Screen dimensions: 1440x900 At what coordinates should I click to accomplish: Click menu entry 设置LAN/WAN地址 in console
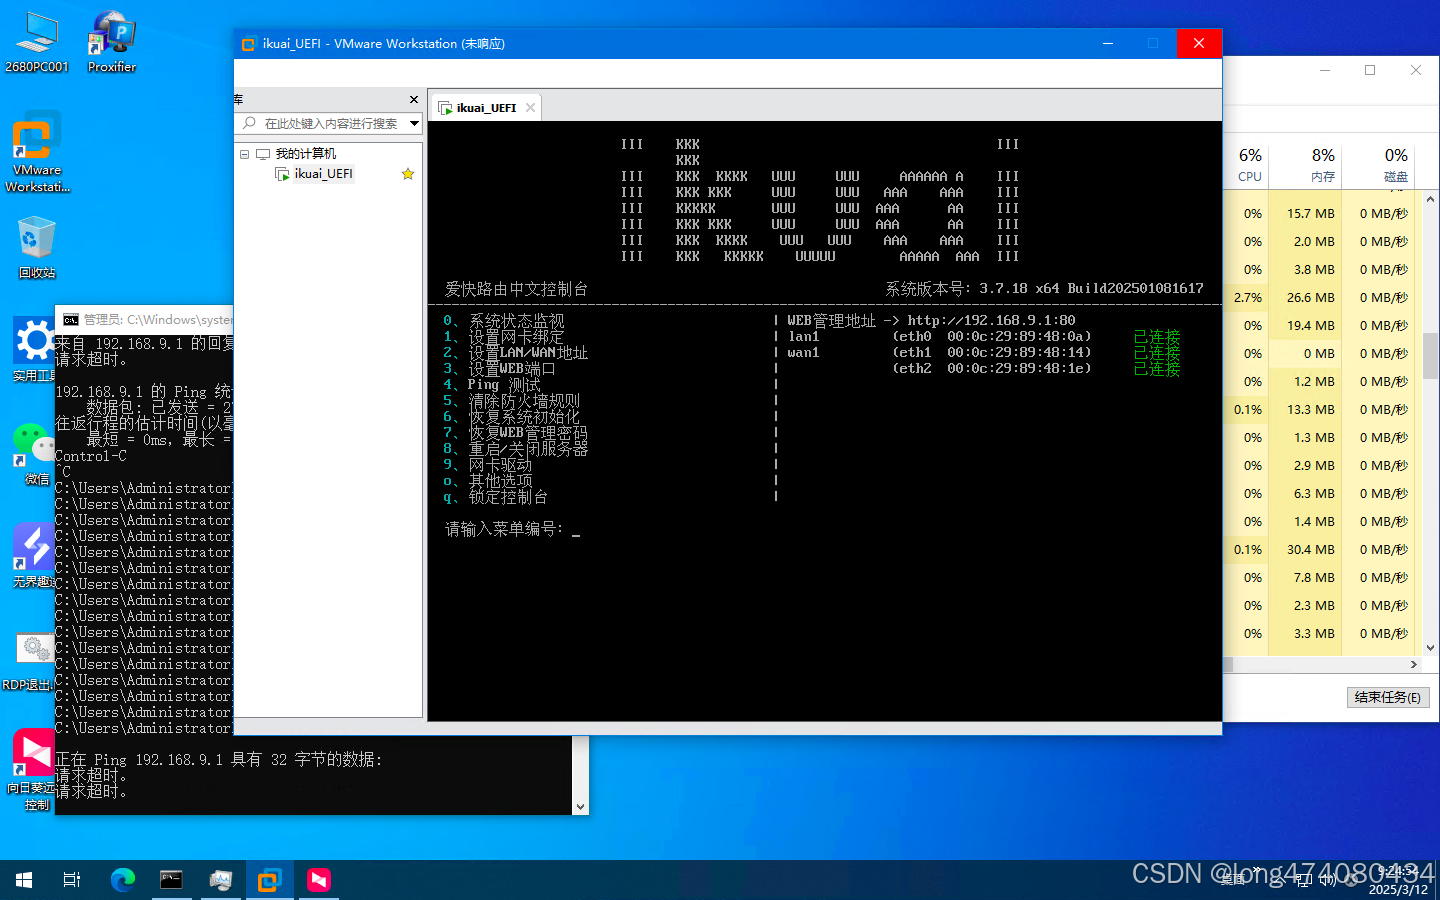pos(528,353)
